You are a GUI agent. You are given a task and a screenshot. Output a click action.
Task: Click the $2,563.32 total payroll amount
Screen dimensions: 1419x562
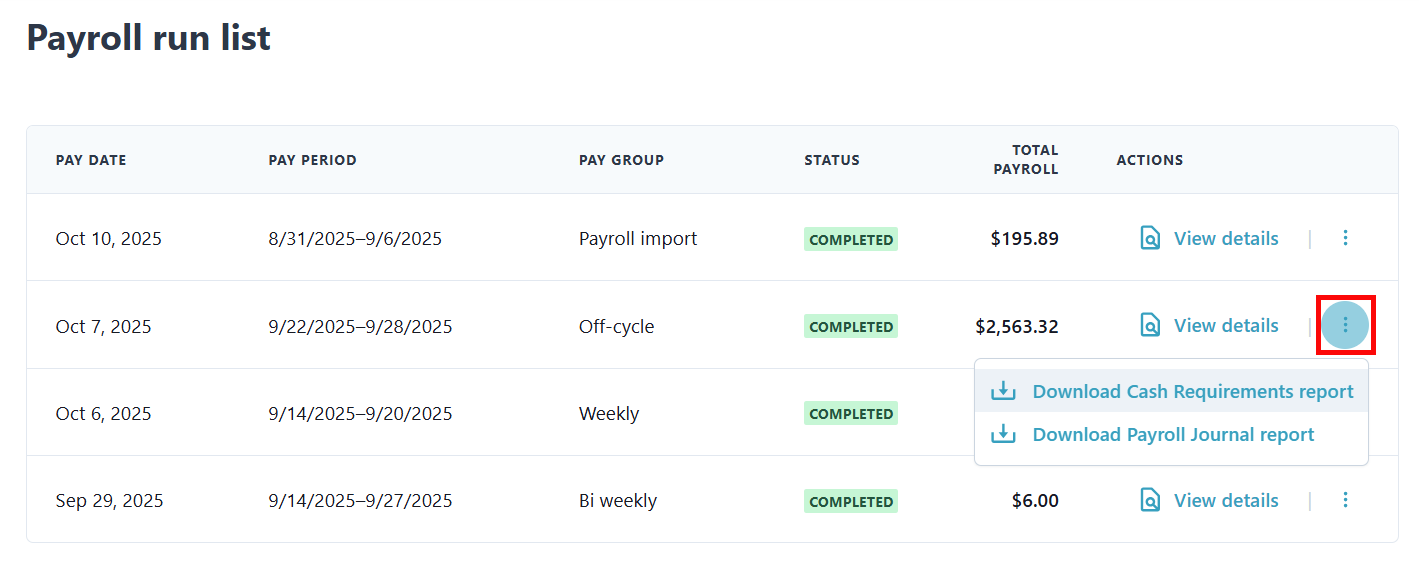(x=1016, y=327)
